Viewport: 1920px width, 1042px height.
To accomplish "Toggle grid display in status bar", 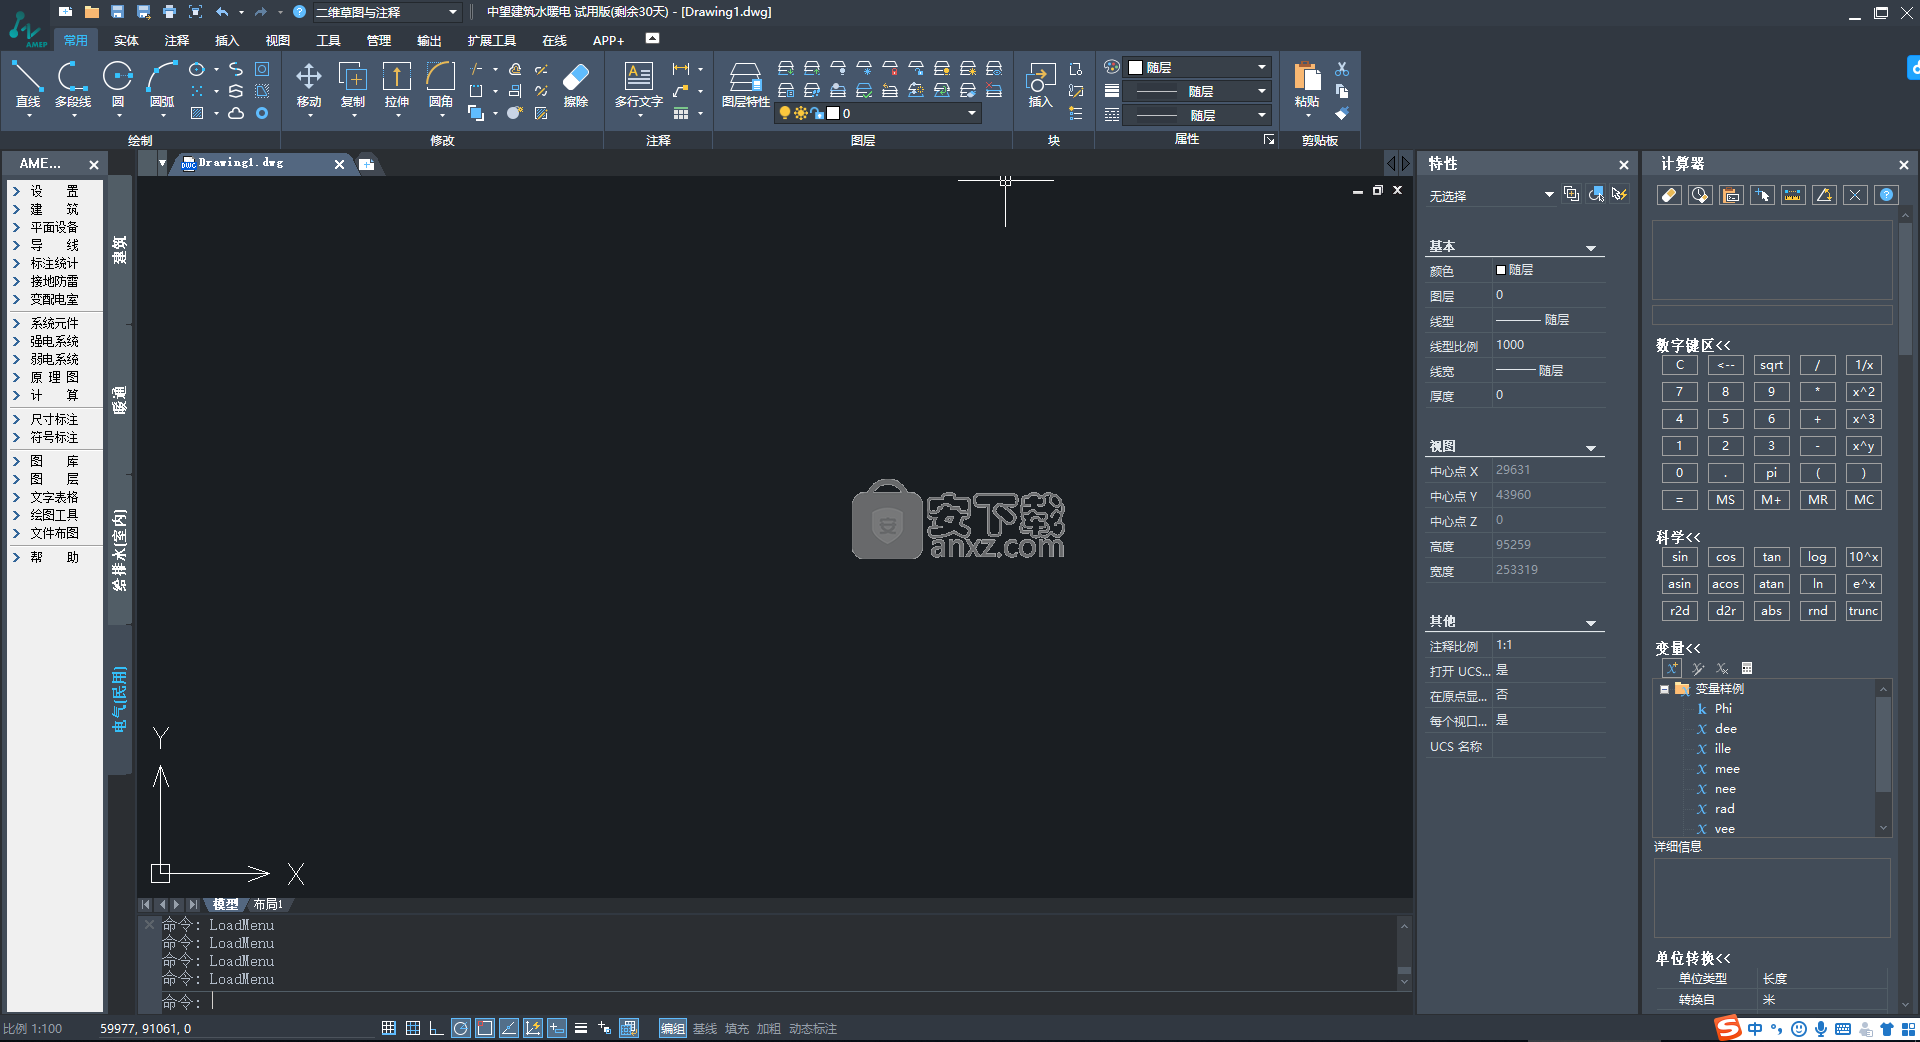I will tap(413, 1028).
